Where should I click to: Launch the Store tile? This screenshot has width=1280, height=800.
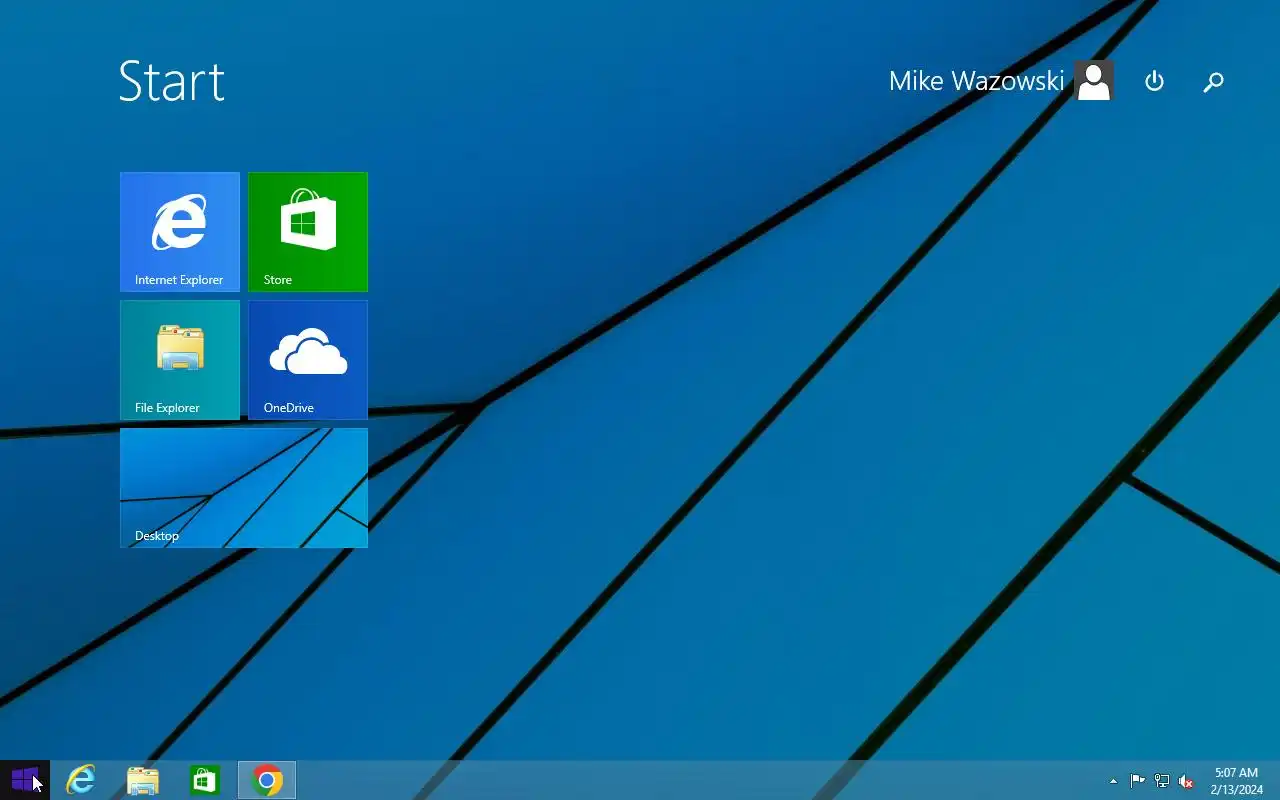tap(308, 232)
